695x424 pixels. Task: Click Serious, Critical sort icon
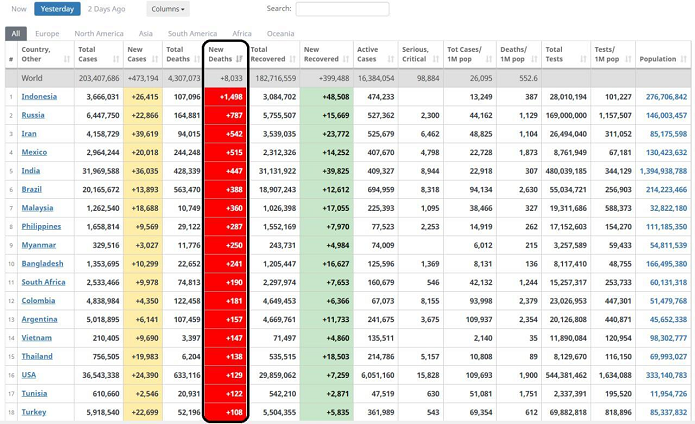click(x=435, y=59)
